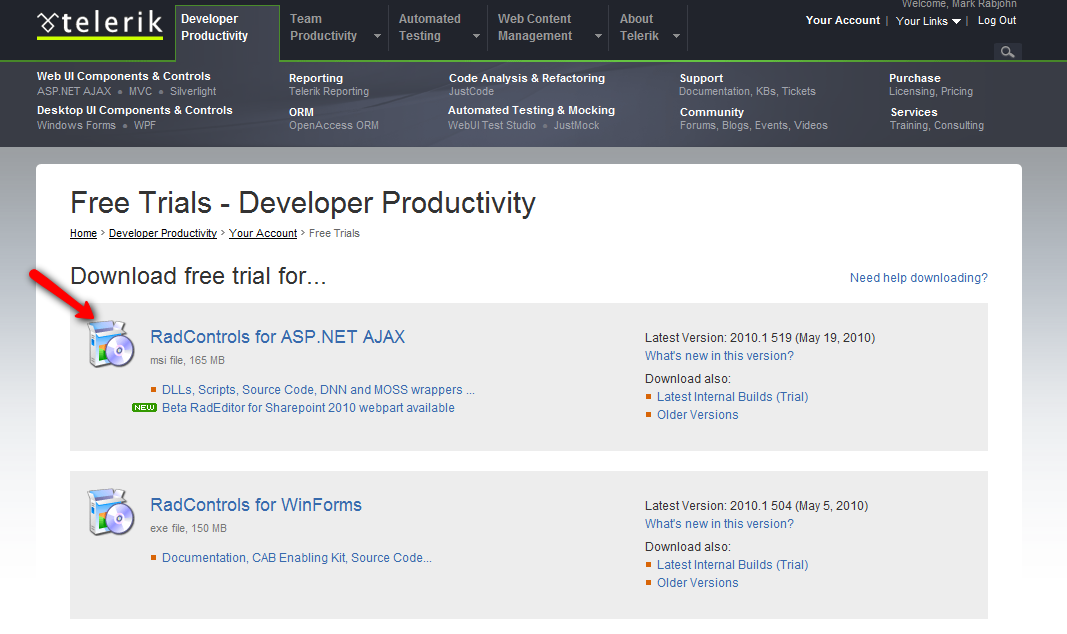Click the Log Out link
1067x634 pixels.
[996, 20]
